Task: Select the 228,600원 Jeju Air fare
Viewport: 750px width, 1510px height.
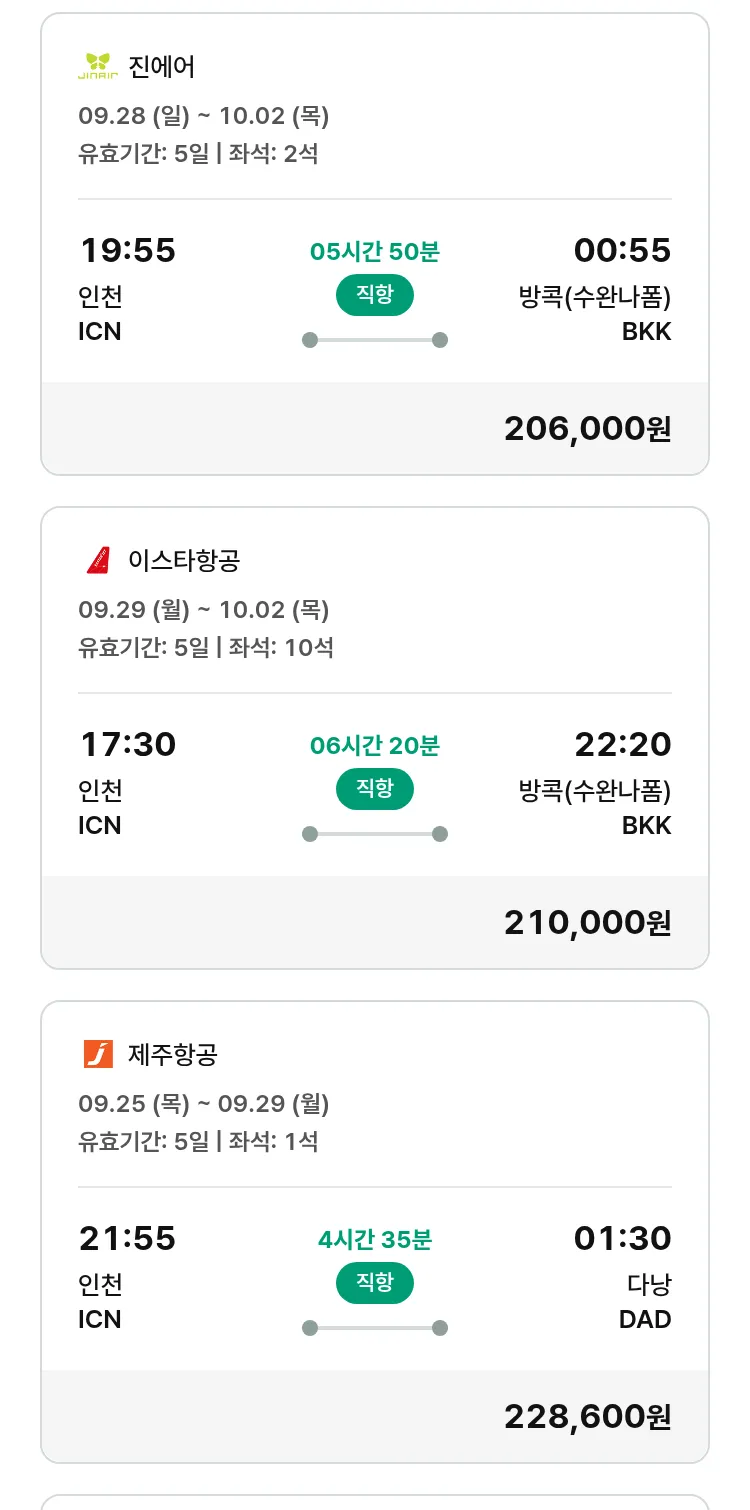Action: (x=587, y=1416)
